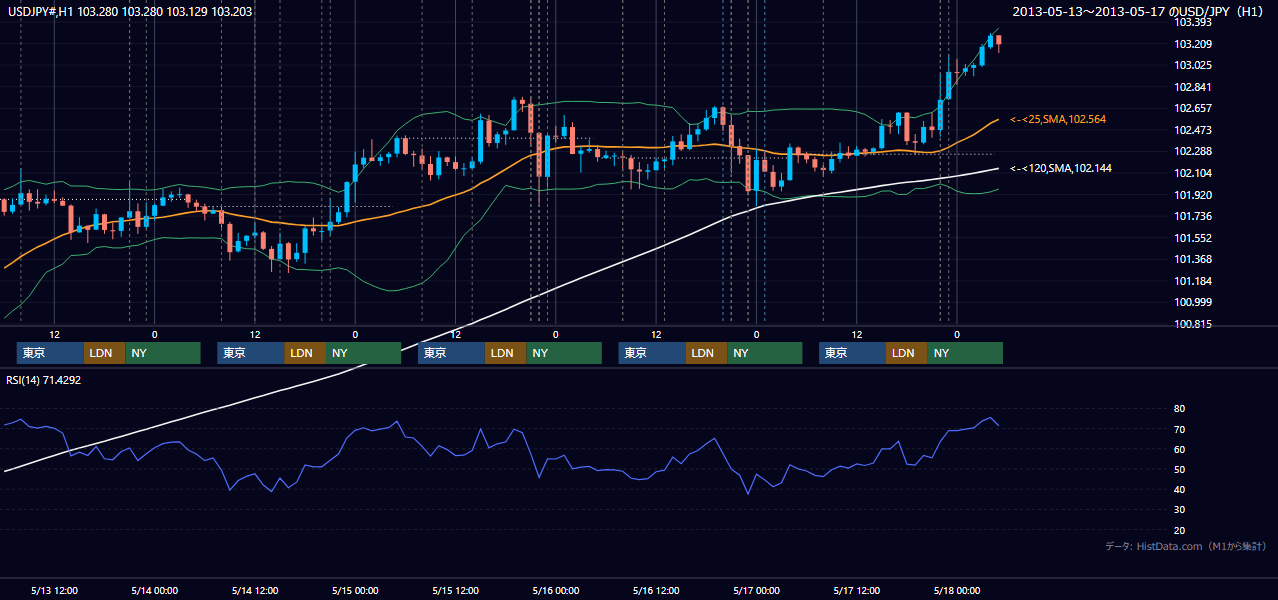Click the RSI 60 level label
Viewport: 1278px width, 600px height.
pyautogui.click(x=1180, y=449)
